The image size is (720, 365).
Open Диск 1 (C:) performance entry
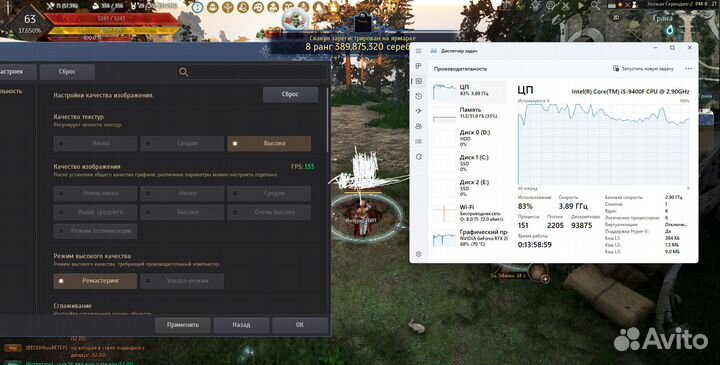(469, 163)
